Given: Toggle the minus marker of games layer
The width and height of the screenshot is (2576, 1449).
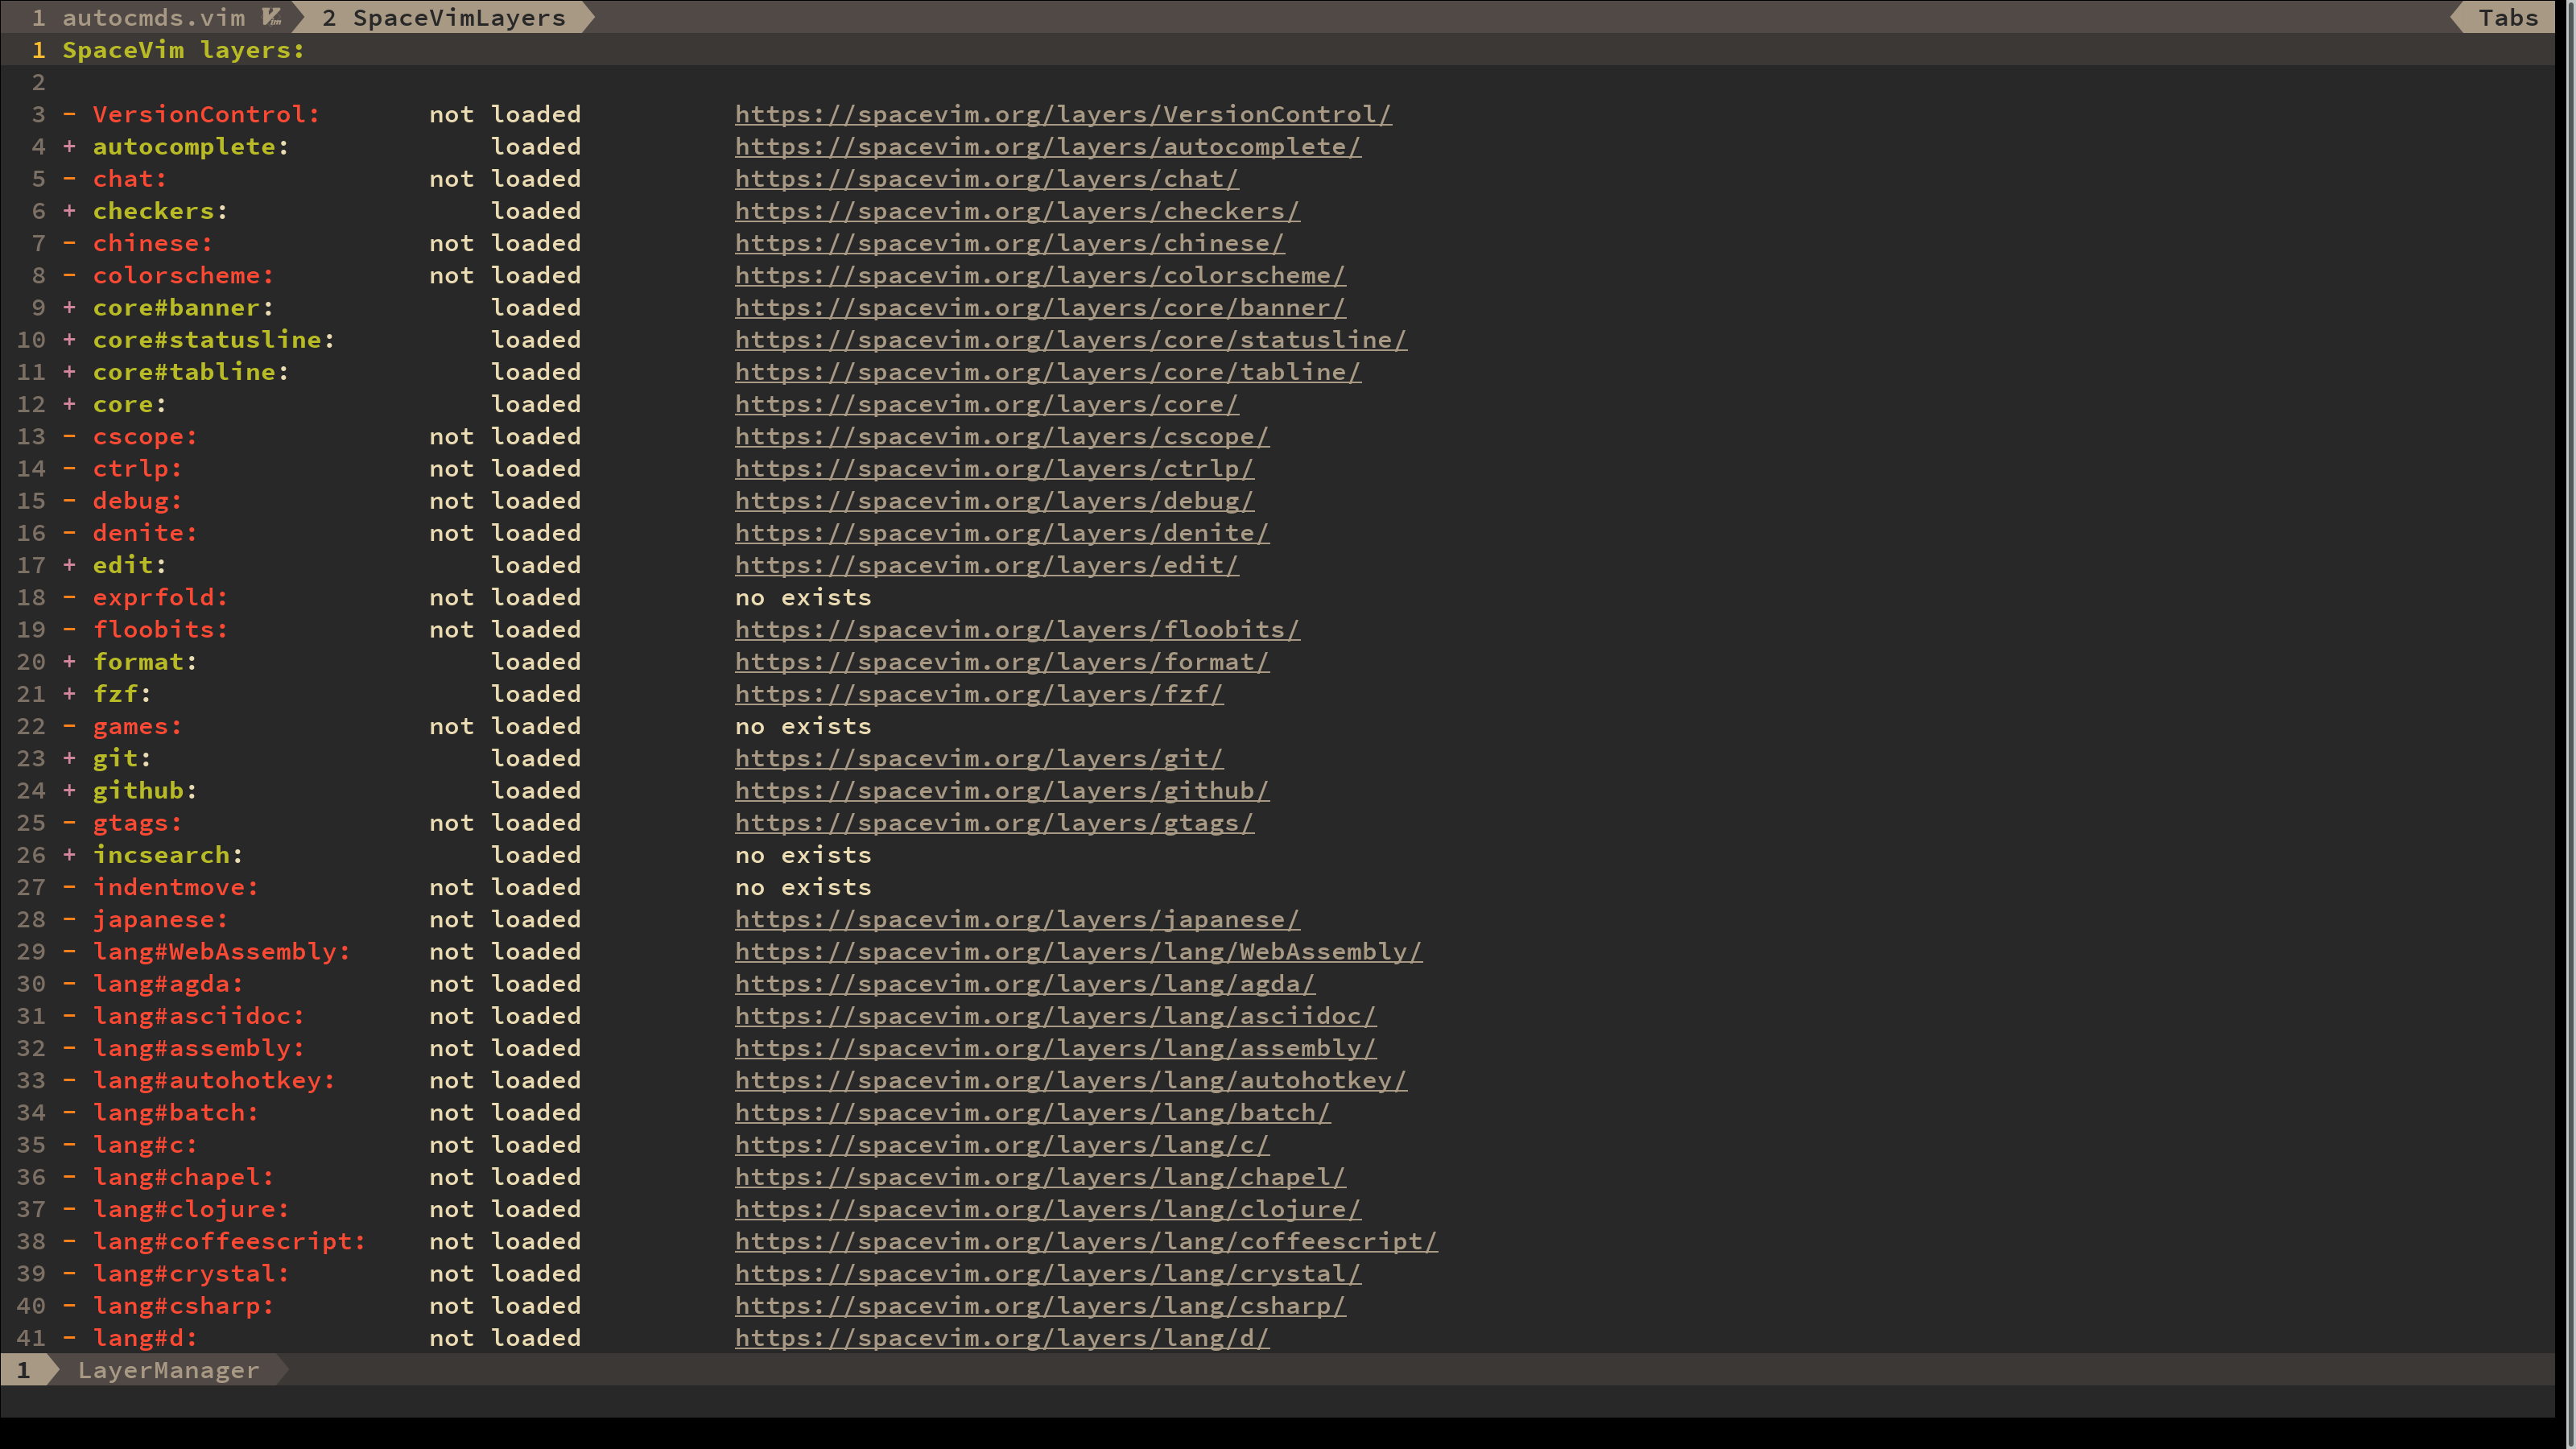Looking at the screenshot, I should click(x=69, y=727).
